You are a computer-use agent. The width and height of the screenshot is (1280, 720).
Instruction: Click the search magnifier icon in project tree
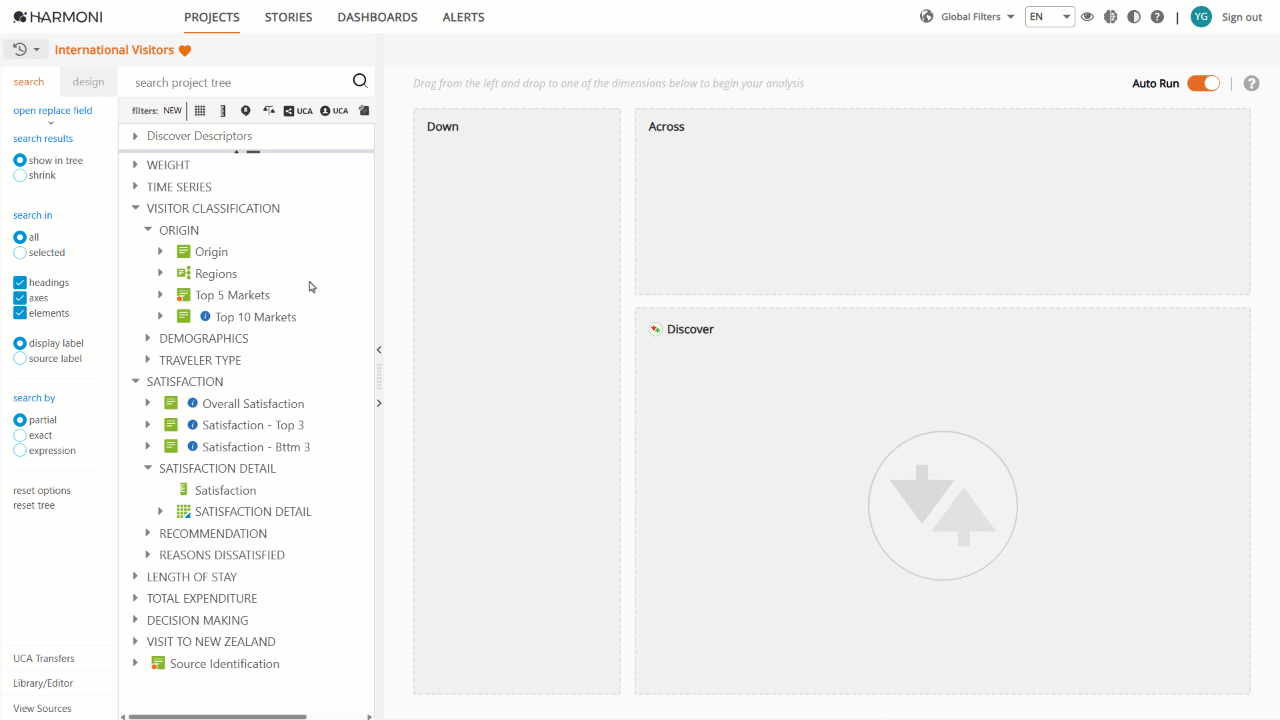click(x=360, y=82)
